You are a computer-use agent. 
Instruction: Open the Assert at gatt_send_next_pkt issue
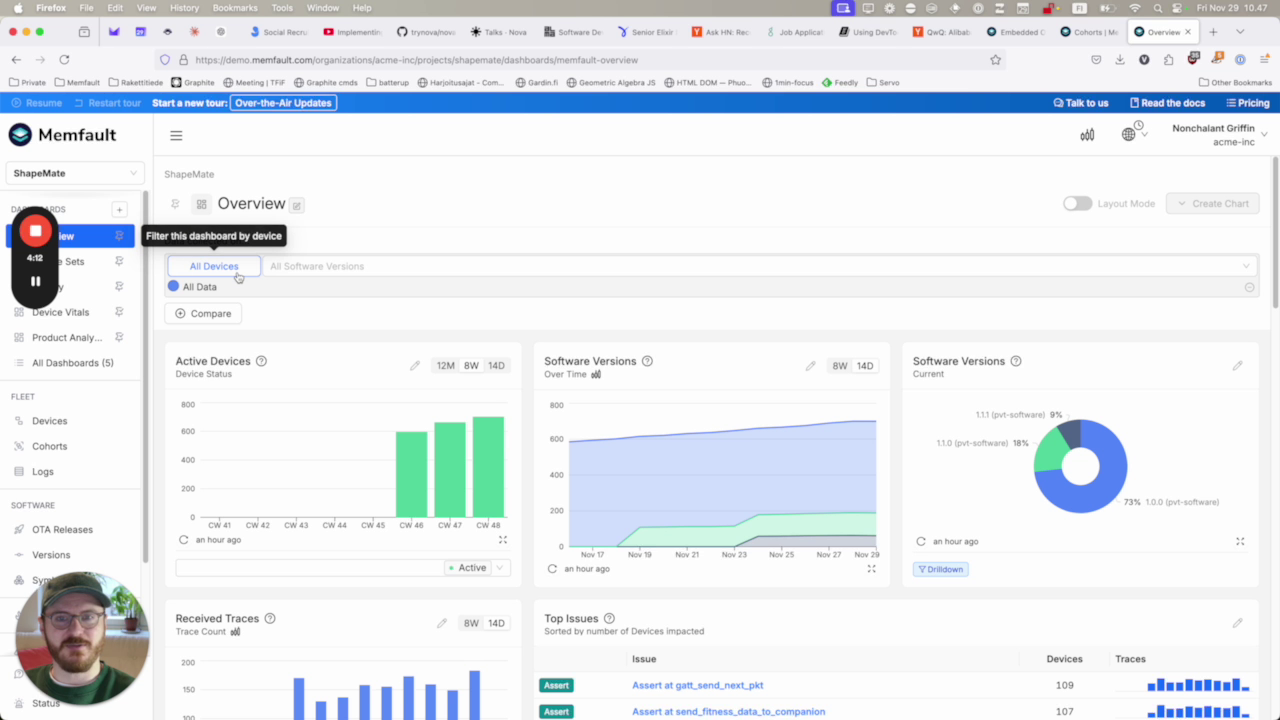(697, 686)
